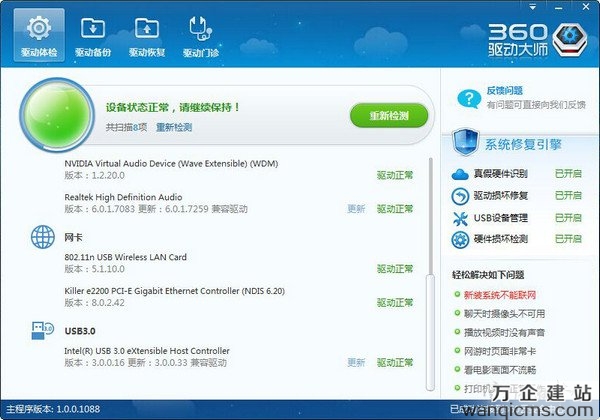Select 802.11n USB Wireless LAN Card row
This screenshot has height=420, width=600.
click(x=239, y=263)
